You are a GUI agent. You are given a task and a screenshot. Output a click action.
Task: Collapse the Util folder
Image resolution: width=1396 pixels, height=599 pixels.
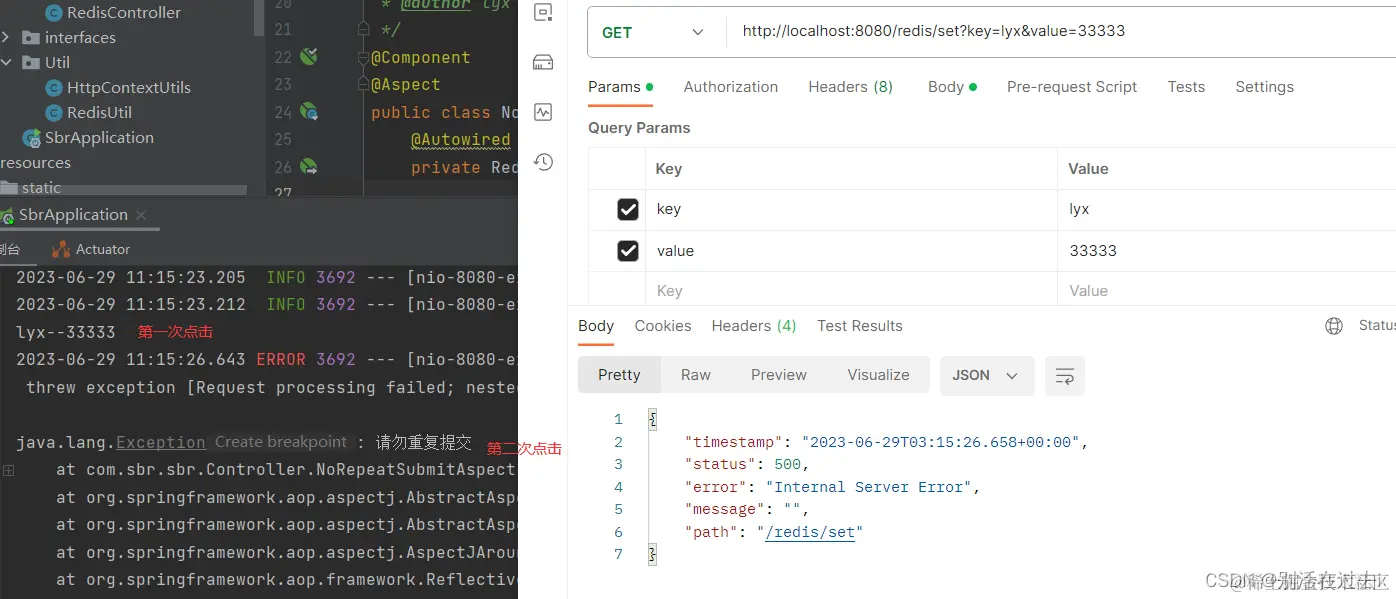7,63
